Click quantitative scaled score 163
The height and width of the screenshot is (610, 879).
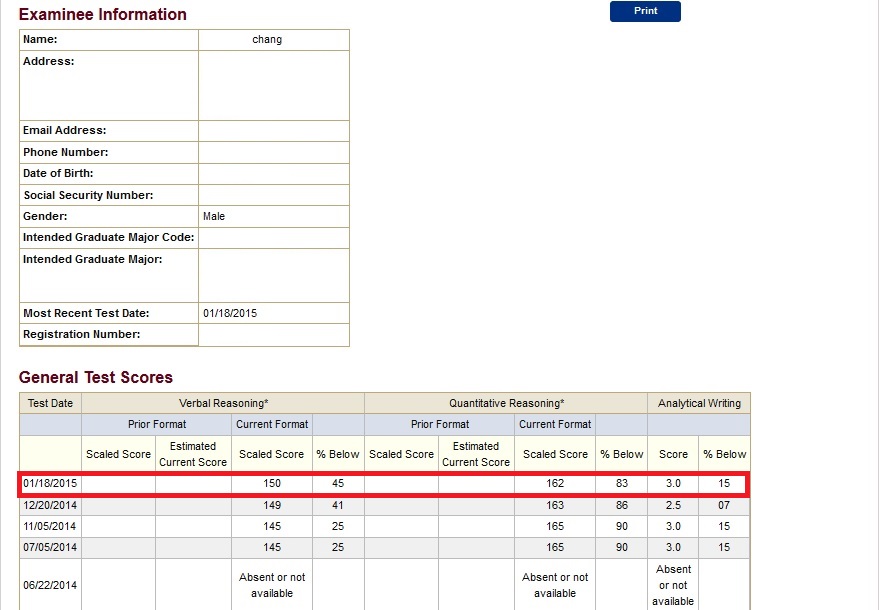click(x=555, y=505)
